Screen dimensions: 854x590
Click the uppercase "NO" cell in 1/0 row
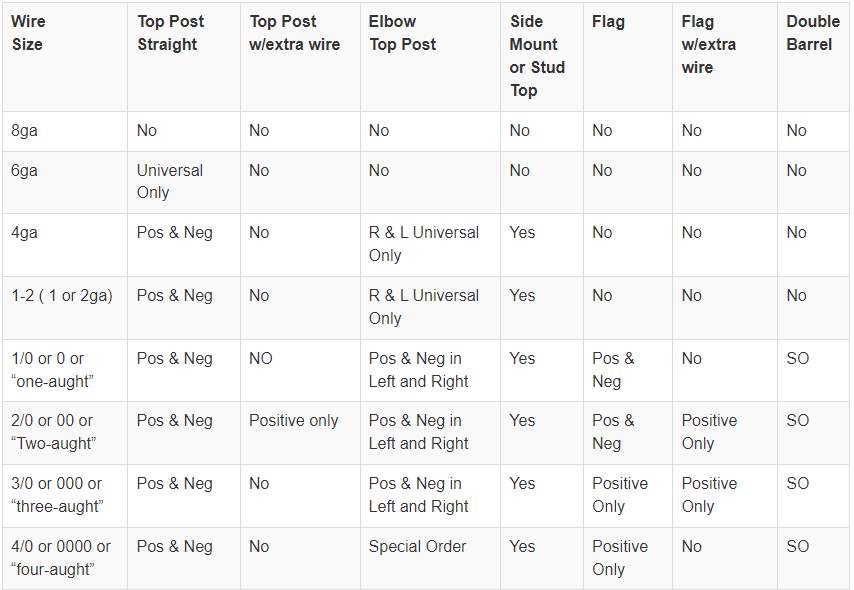point(261,358)
